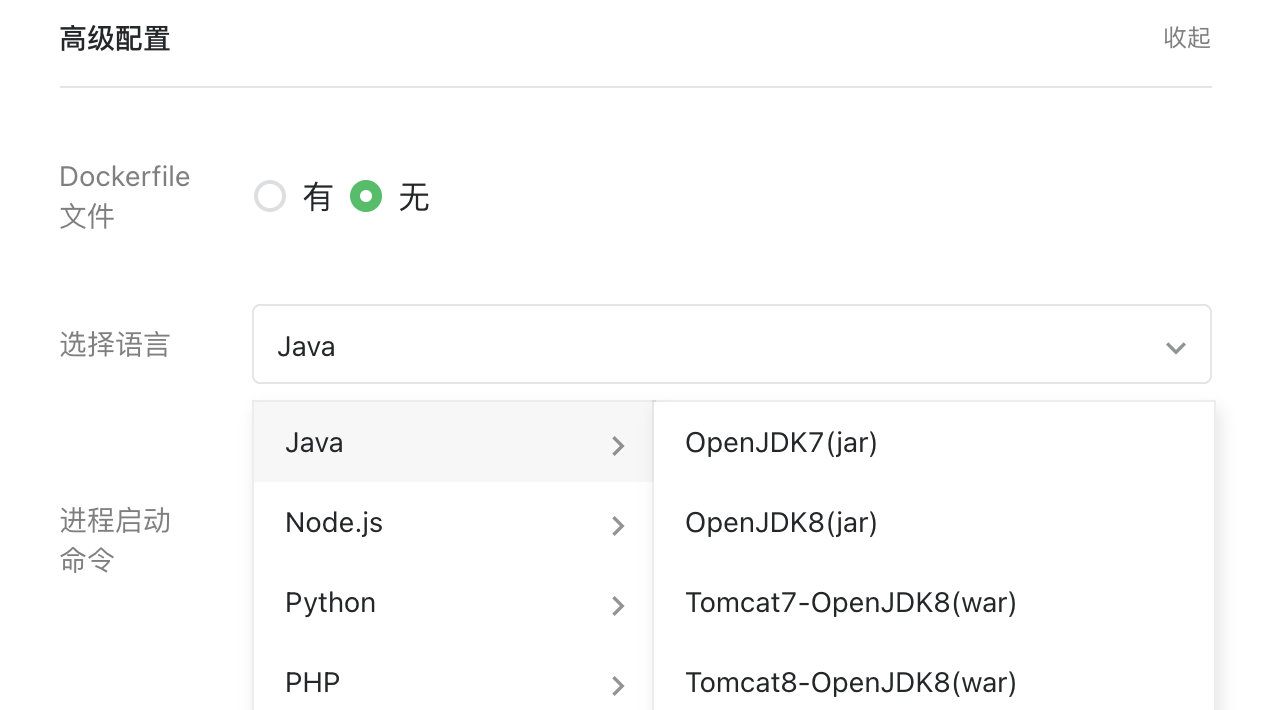Select the 有 radio button for Dockerfile
1268x710 pixels.
click(270, 197)
